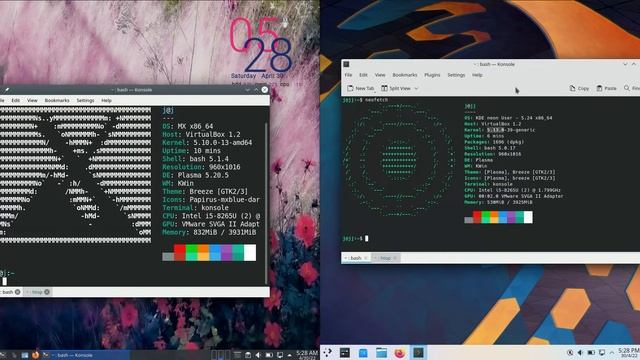This screenshot has height=360, width=640.
Task: Select the htop tab in left Konsole
Action: (x=38, y=292)
